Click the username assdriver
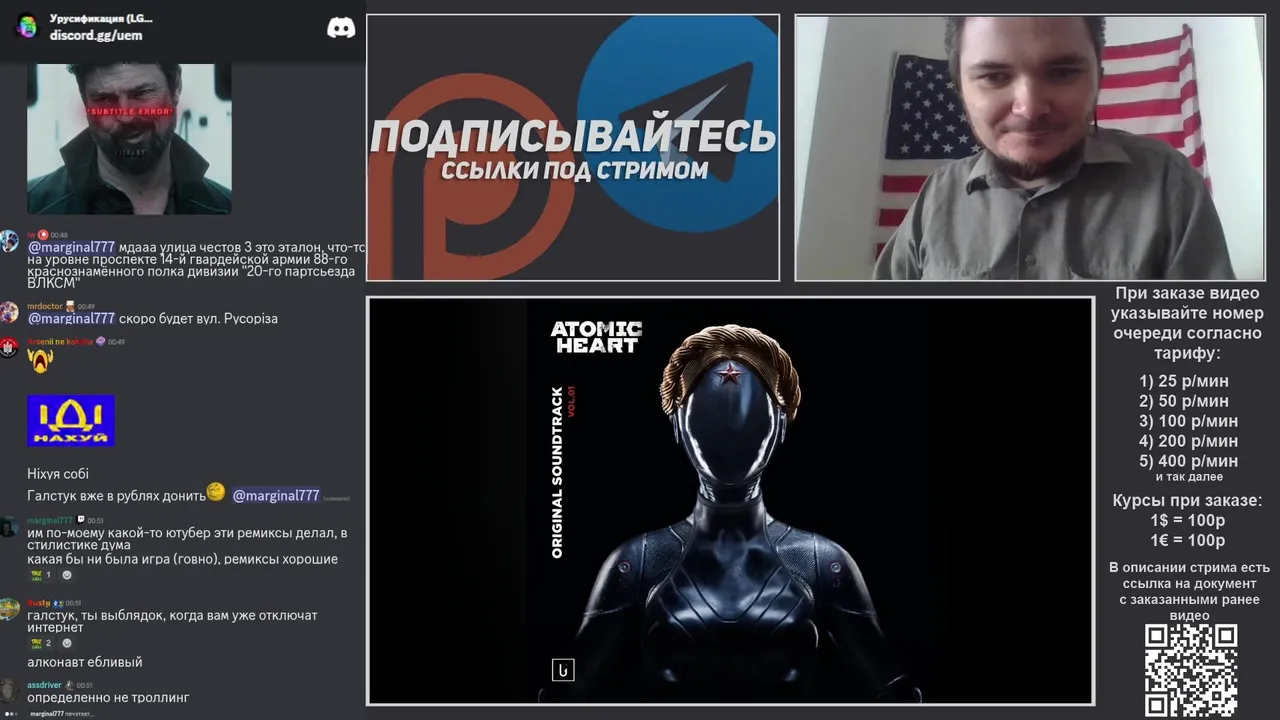Viewport: 1280px width, 720px height. tap(44, 685)
